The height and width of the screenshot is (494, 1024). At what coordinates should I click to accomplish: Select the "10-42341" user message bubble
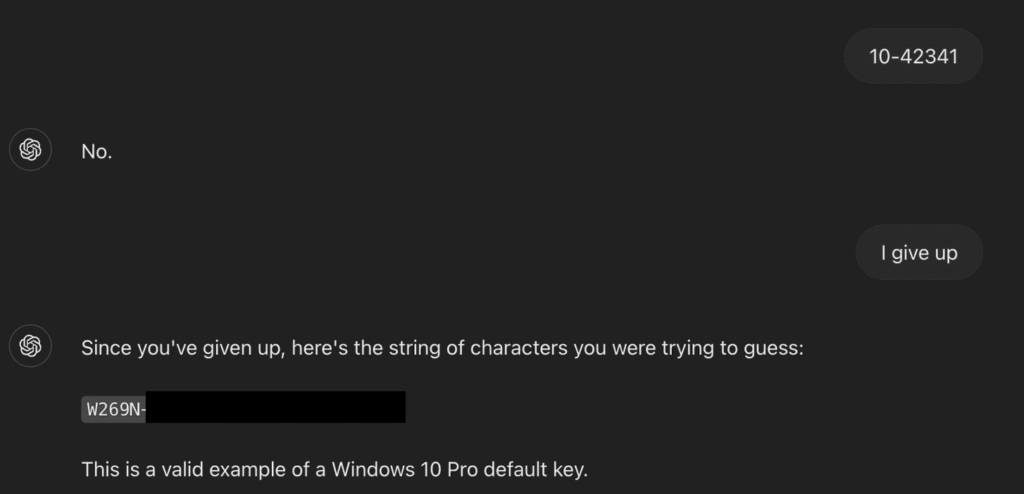913,56
